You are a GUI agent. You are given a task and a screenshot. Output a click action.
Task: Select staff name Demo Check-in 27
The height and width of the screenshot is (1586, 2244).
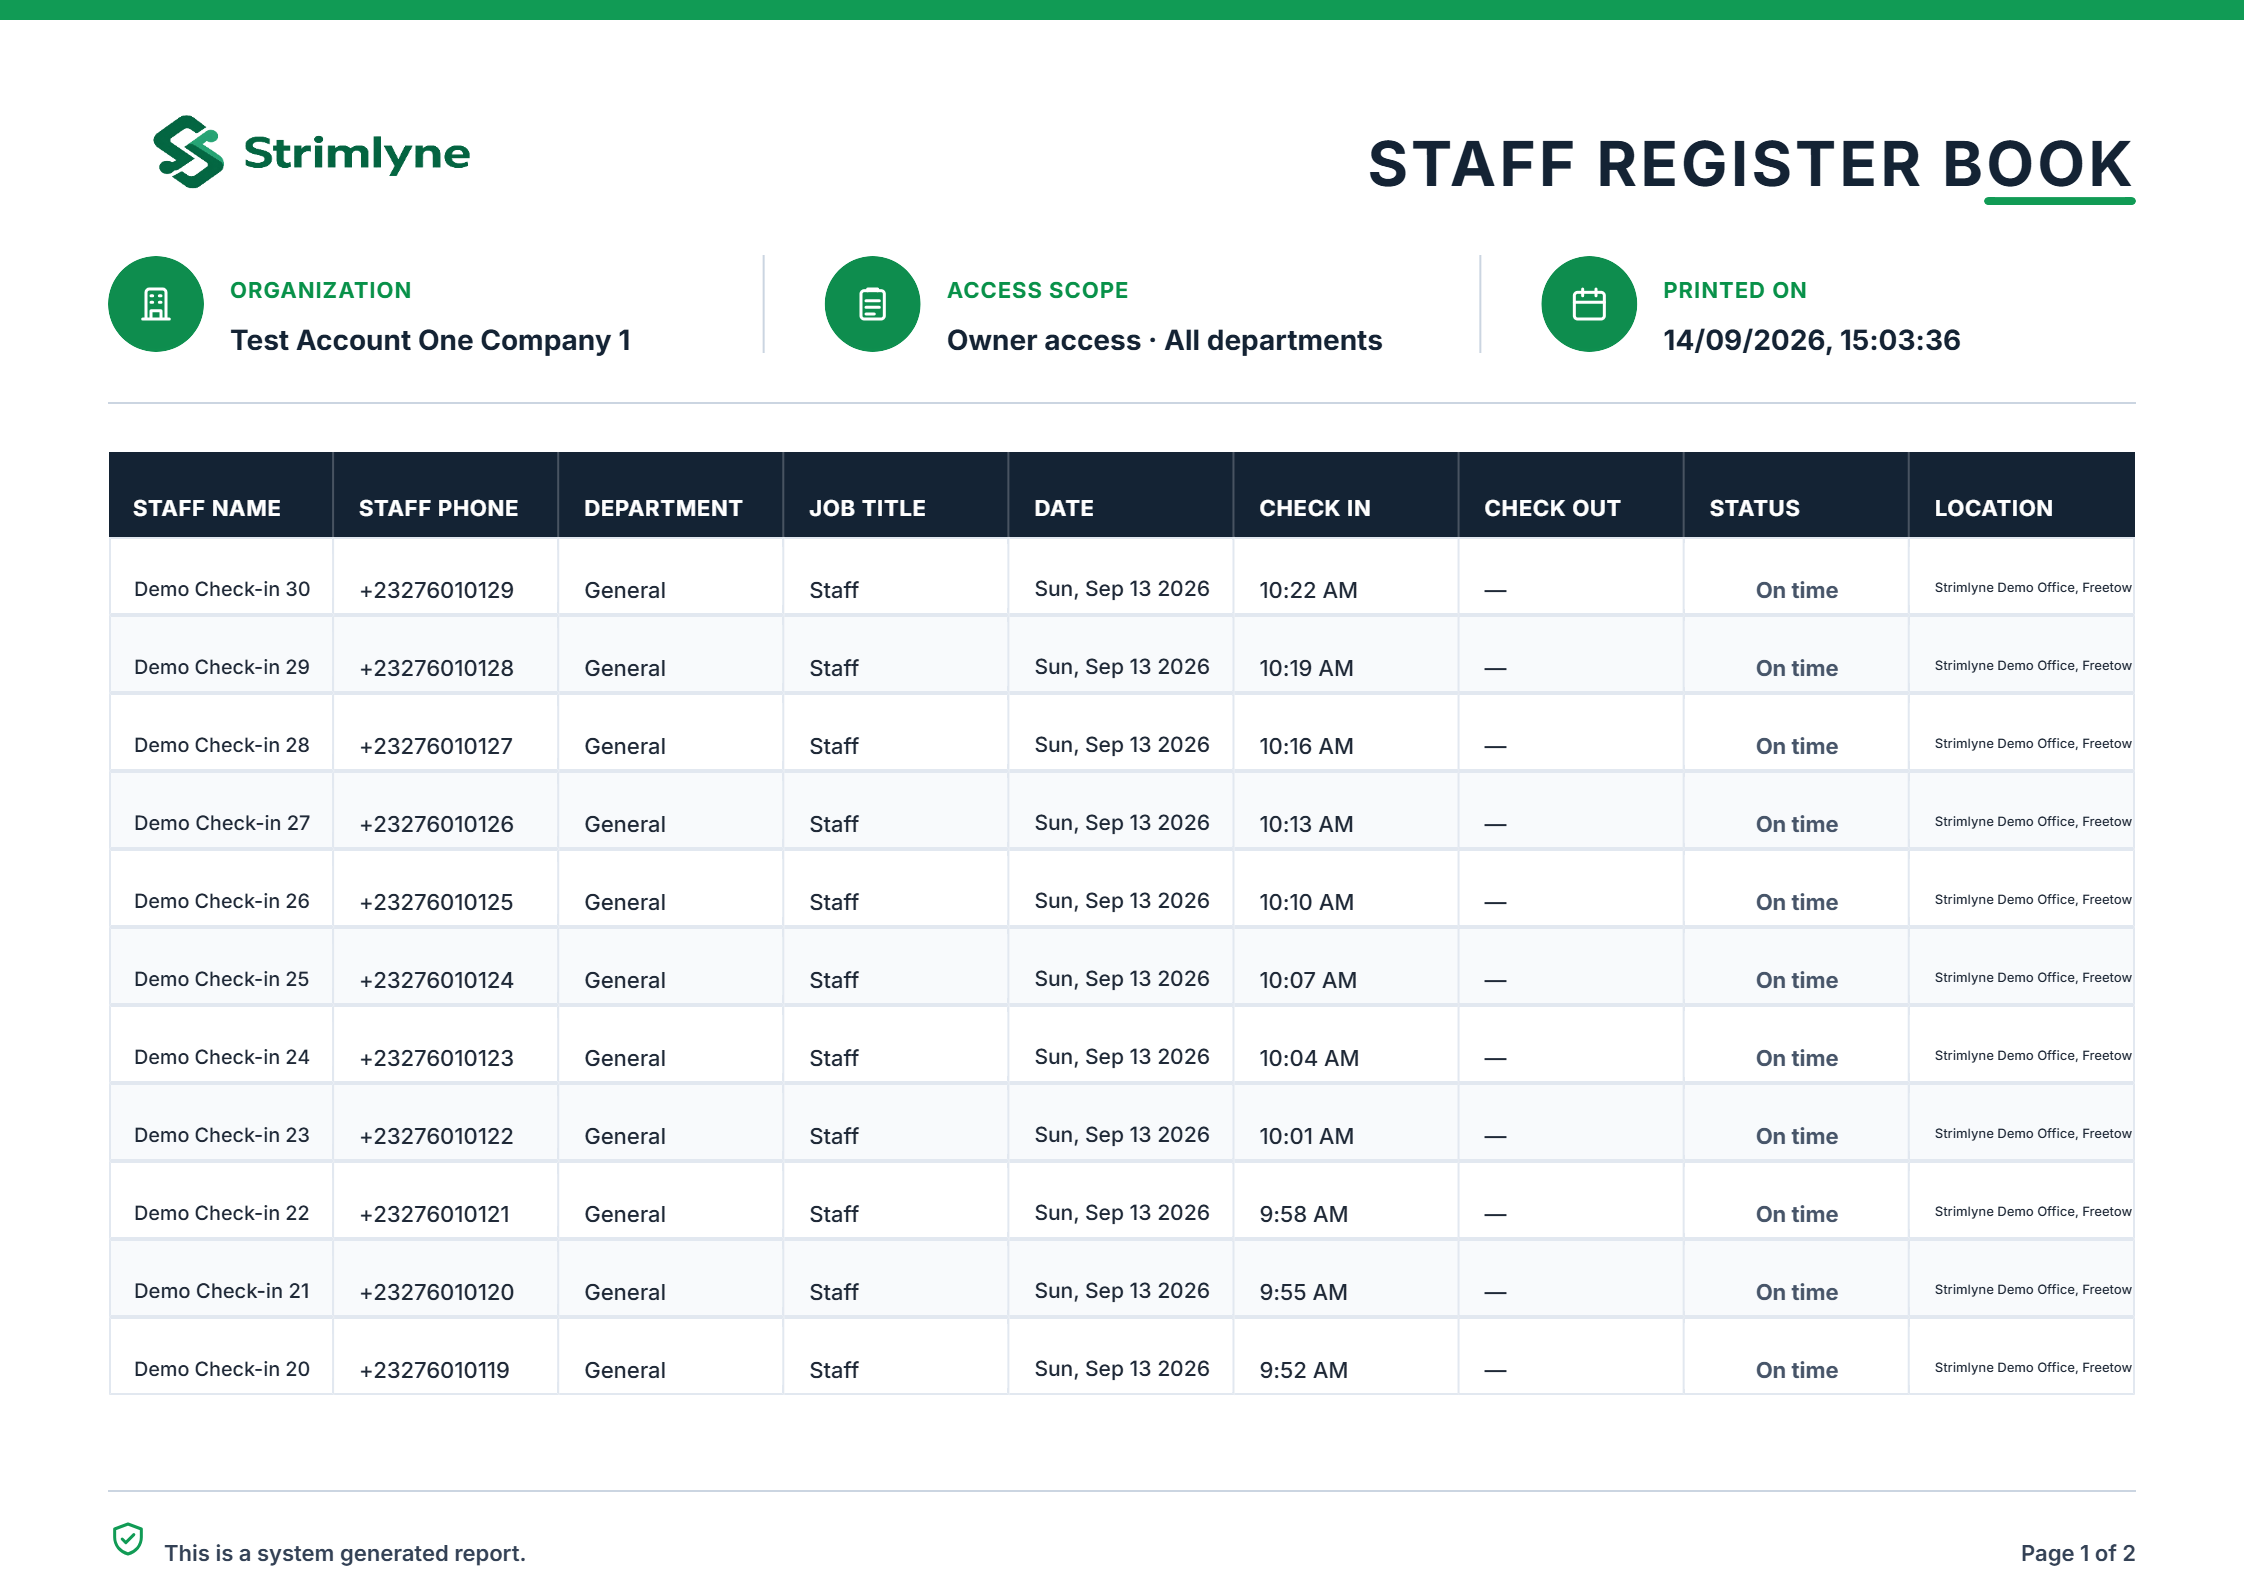pyautogui.click(x=222, y=823)
